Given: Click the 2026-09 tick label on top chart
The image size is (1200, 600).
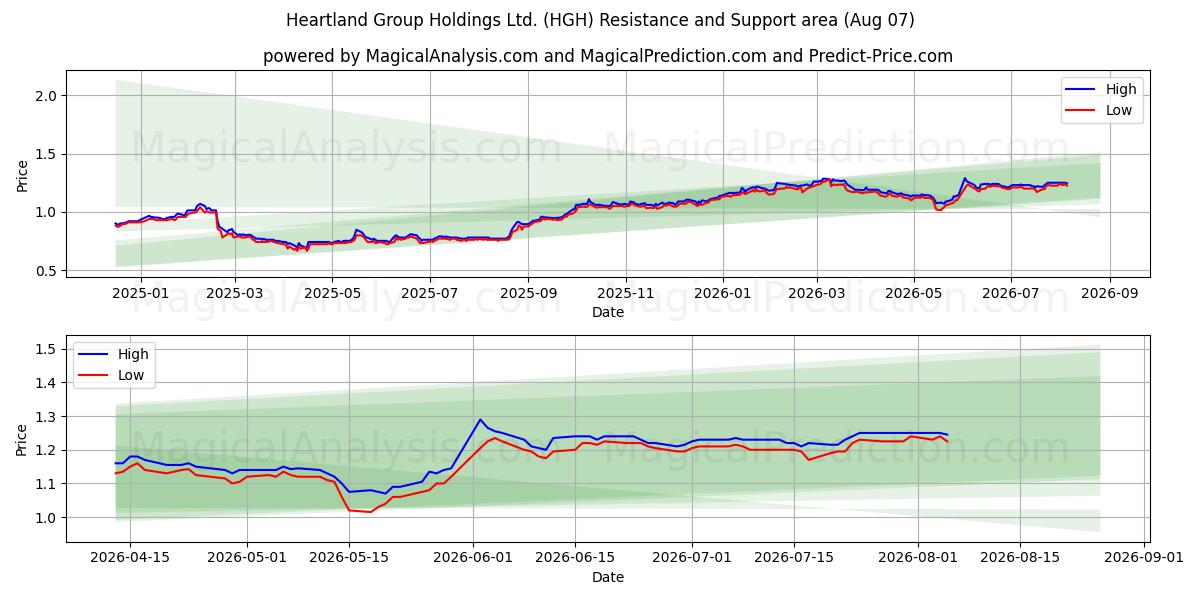Looking at the screenshot, I should coord(1109,293).
